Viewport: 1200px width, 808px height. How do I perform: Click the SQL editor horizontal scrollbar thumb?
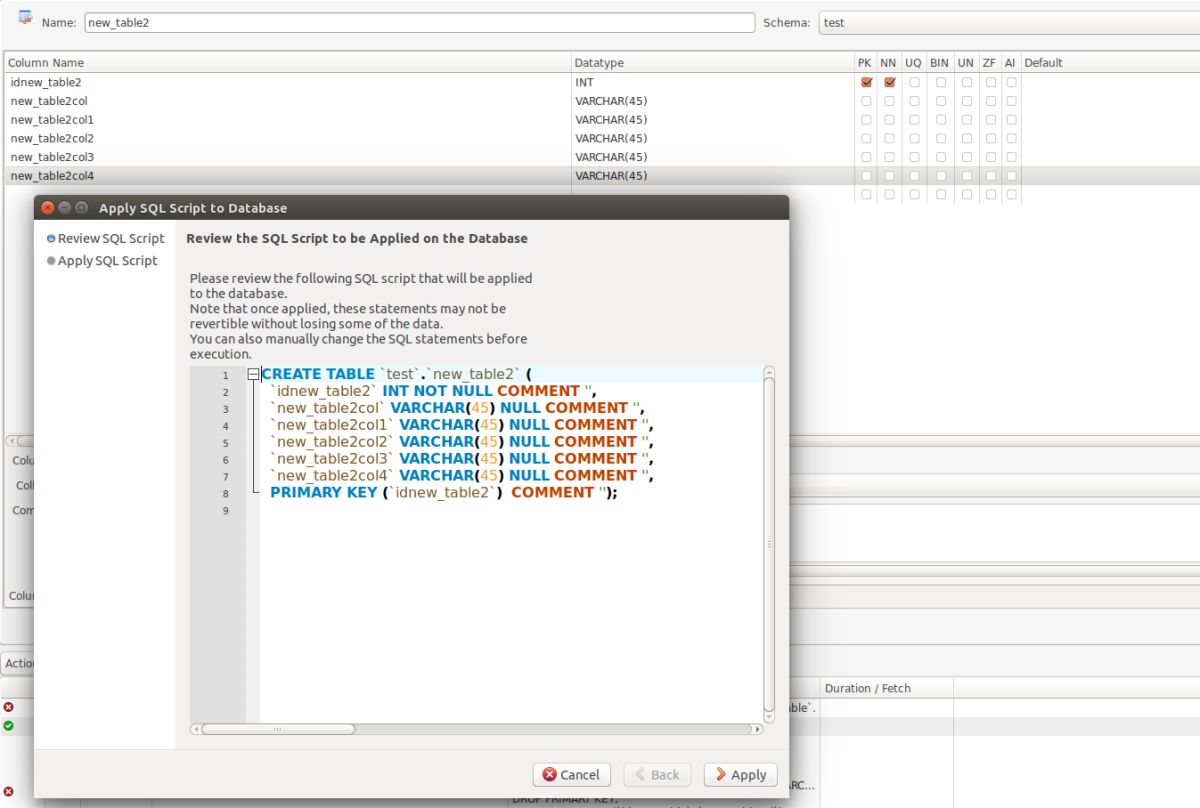[x=278, y=729]
